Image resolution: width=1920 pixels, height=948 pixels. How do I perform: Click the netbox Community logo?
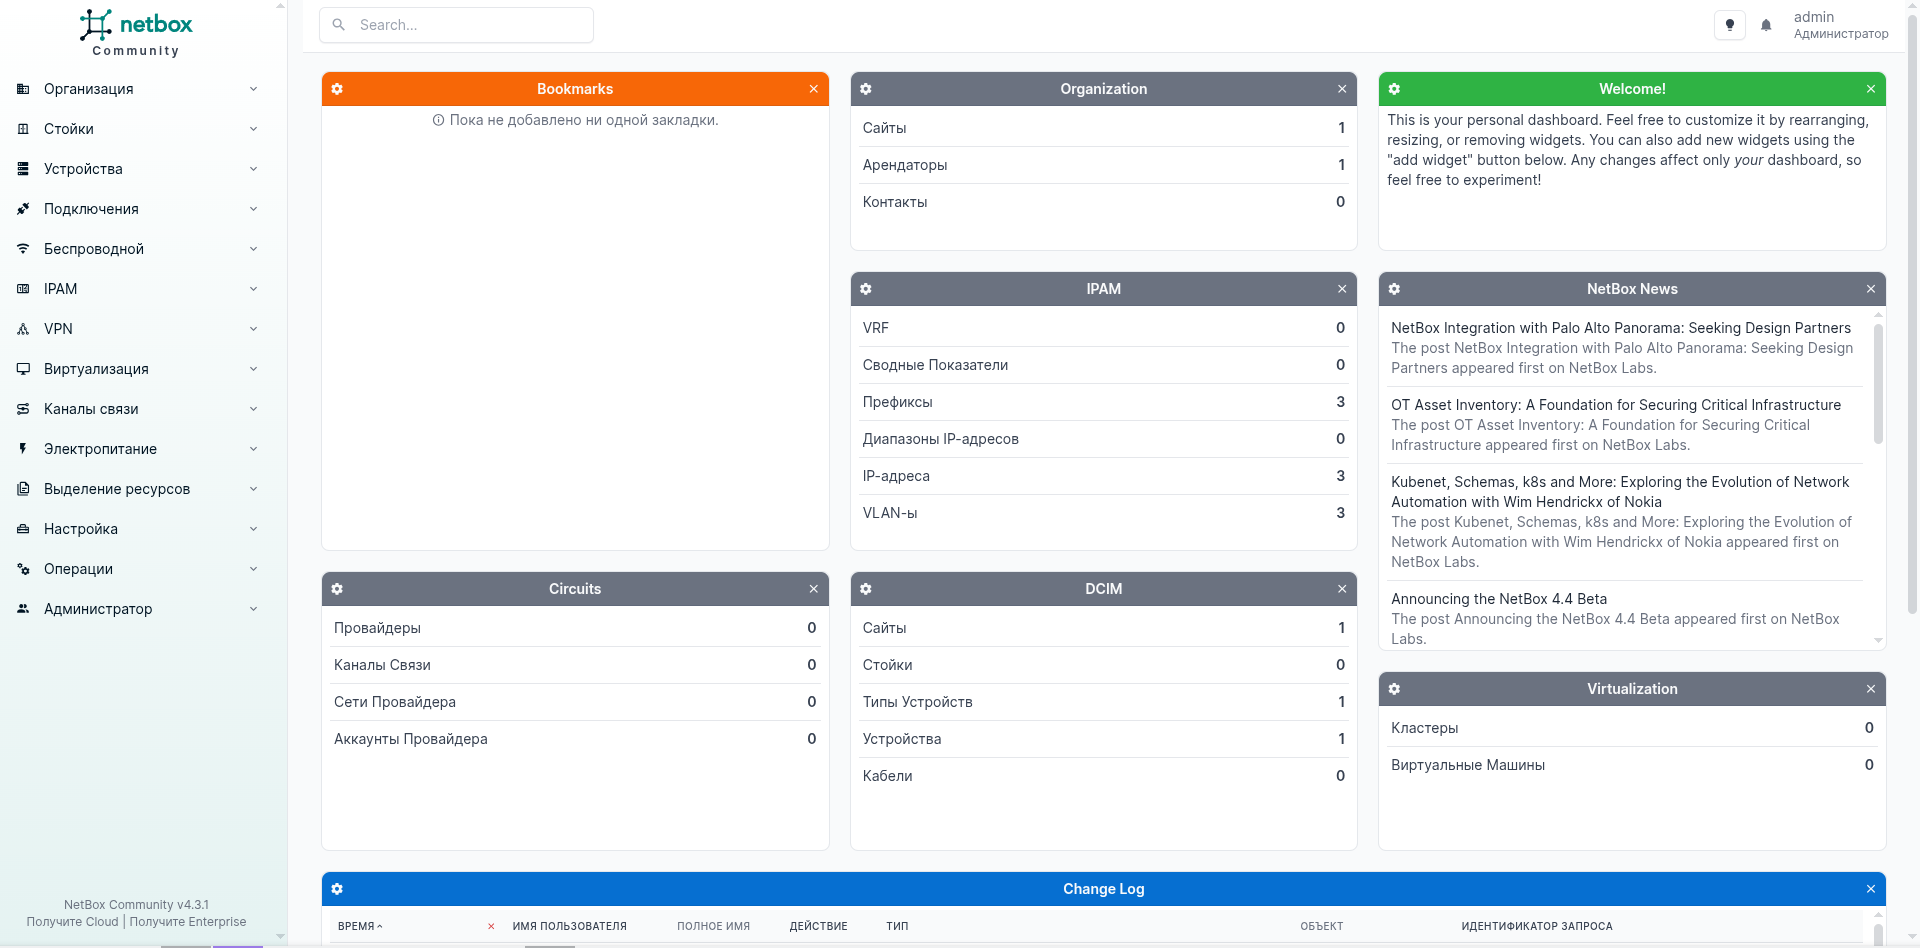136,32
